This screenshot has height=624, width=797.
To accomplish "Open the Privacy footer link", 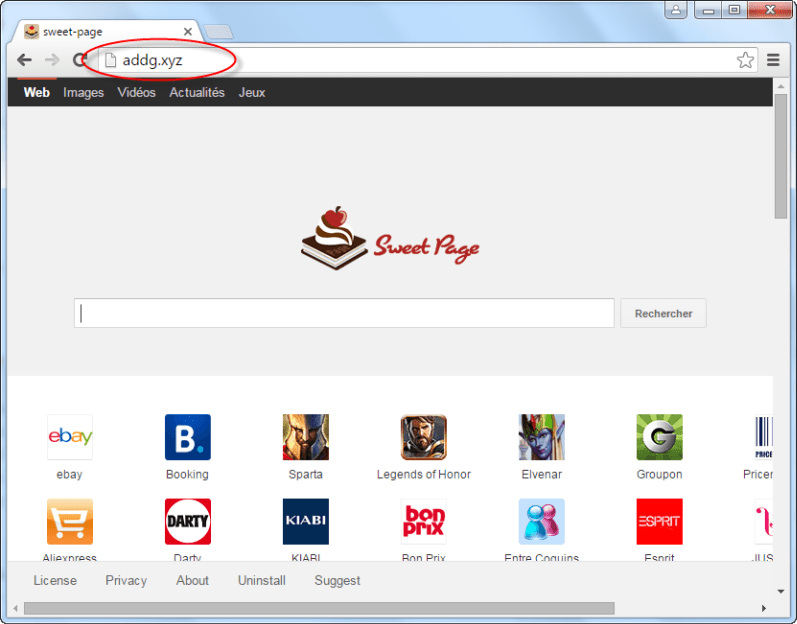I will pyautogui.click(x=126, y=581).
